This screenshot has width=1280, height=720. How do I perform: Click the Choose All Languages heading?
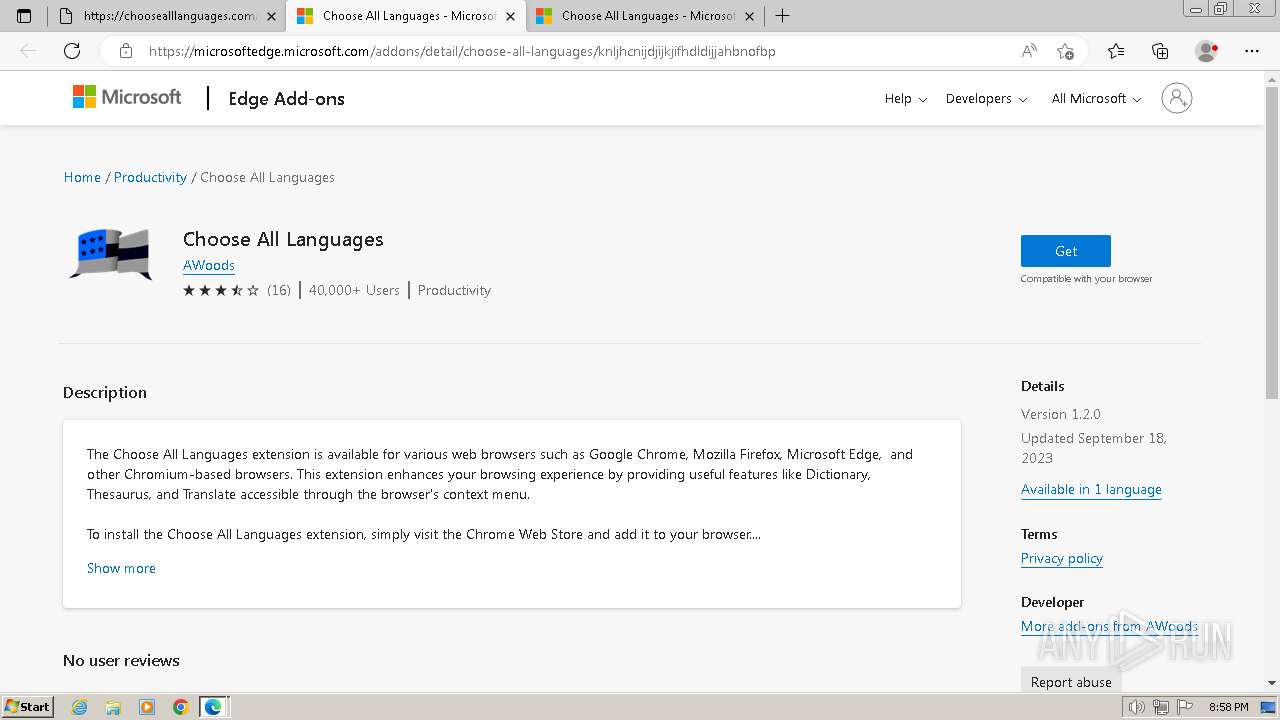(283, 239)
